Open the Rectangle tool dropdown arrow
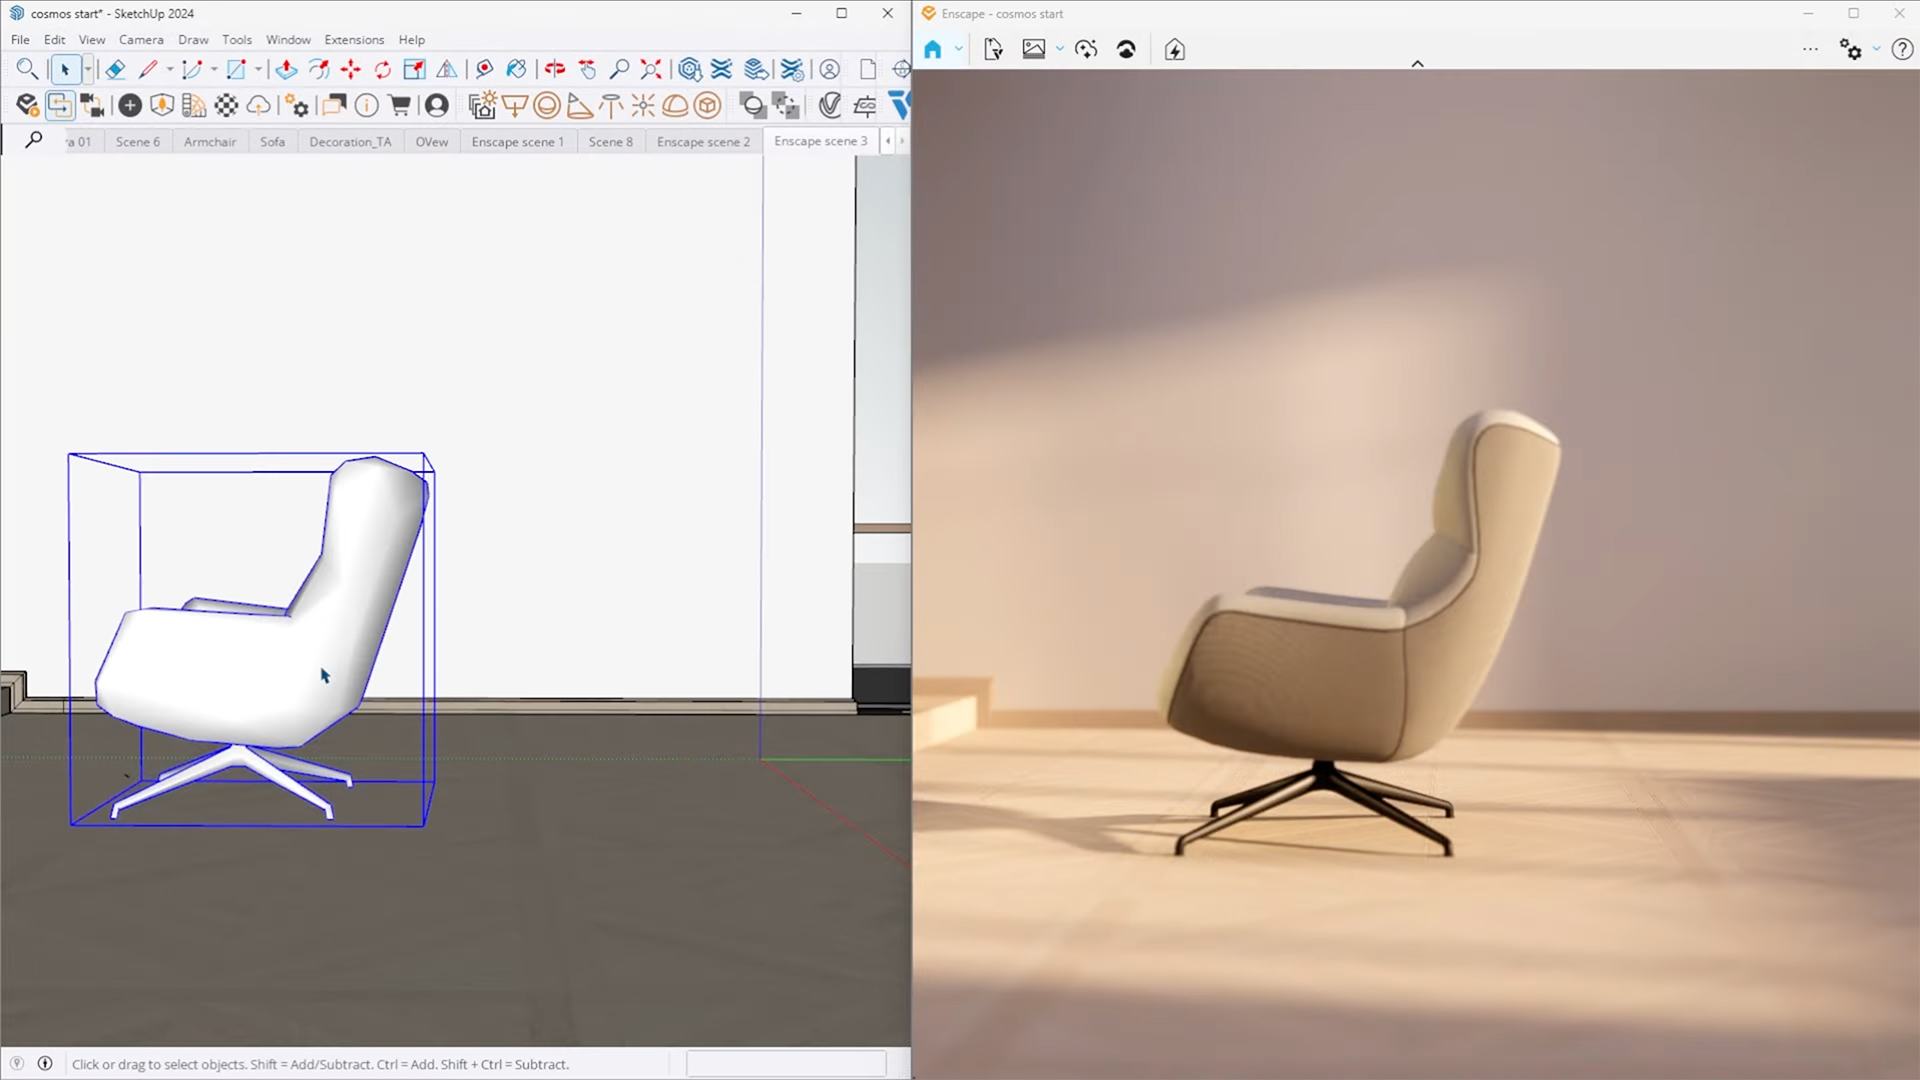The width and height of the screenshot is (1920, 1080). (x=259, y=69)
